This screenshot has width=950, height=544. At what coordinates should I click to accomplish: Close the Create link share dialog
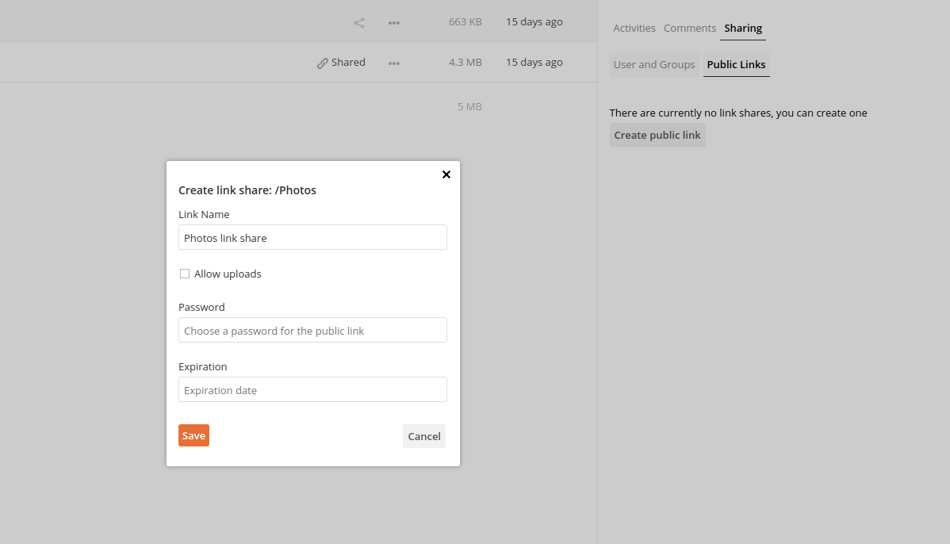(x=446, y=174)
